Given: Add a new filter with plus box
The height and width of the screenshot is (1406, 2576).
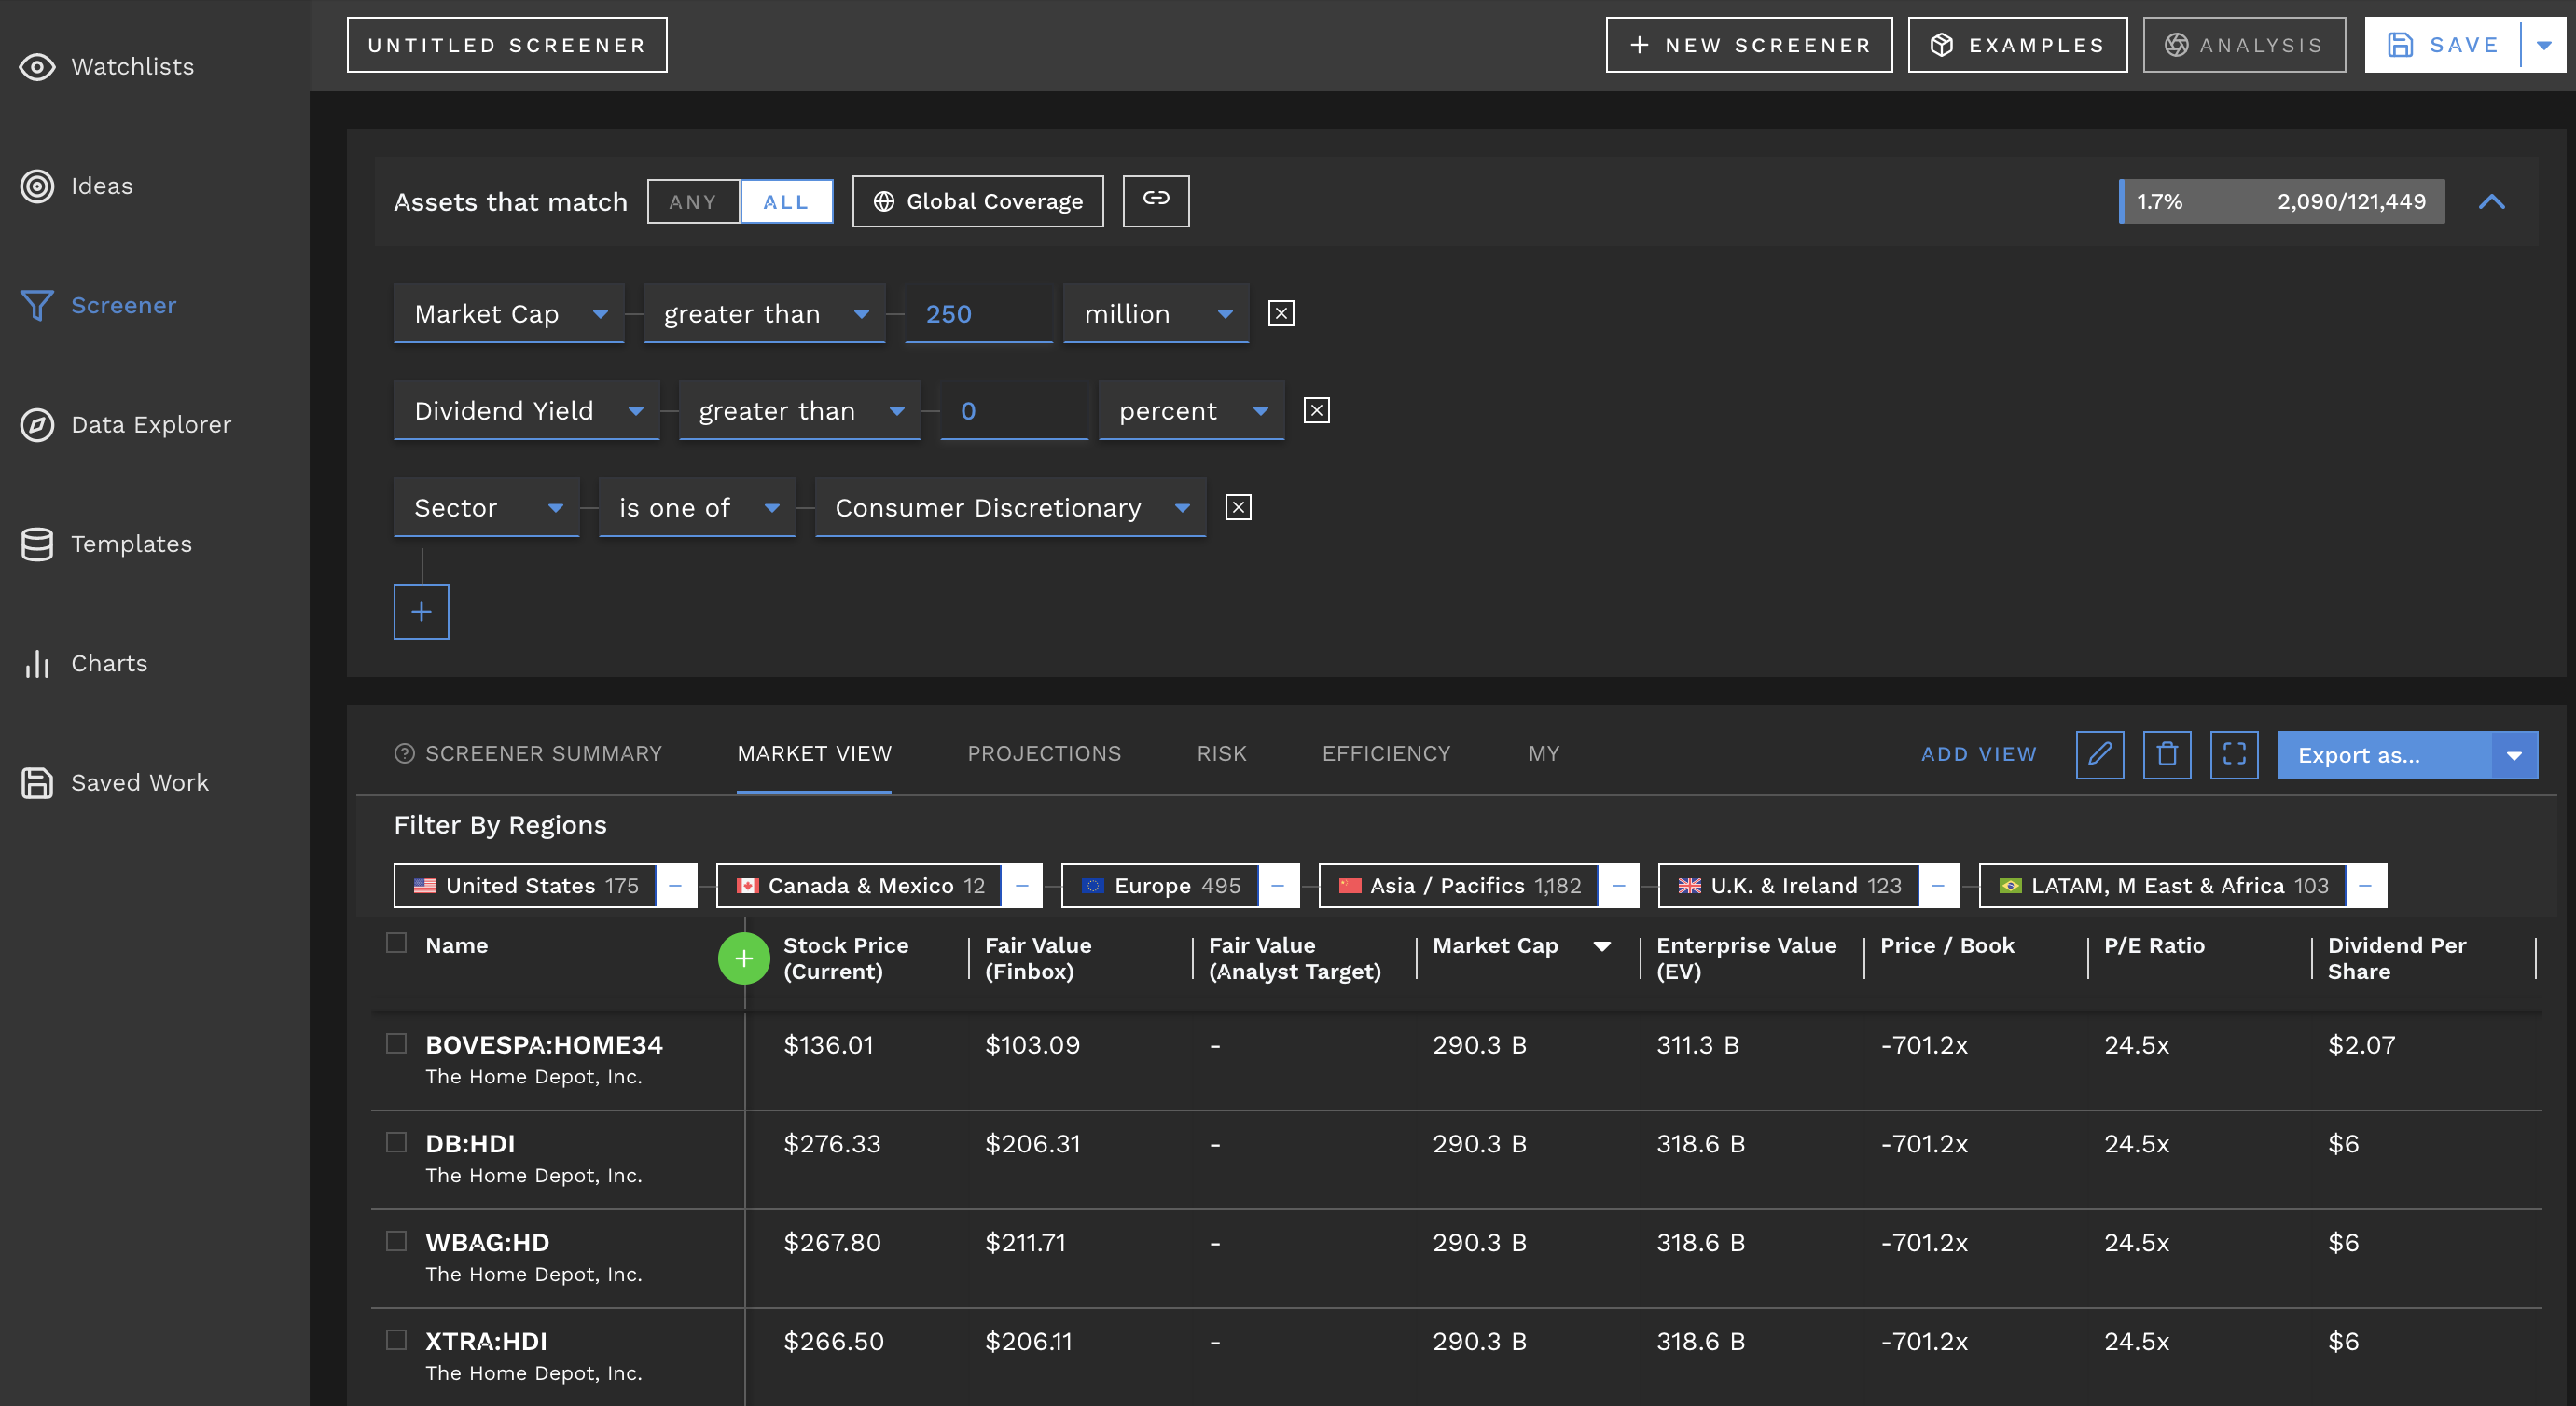Looking at the screenshot, I should click(x=421, y=611).
